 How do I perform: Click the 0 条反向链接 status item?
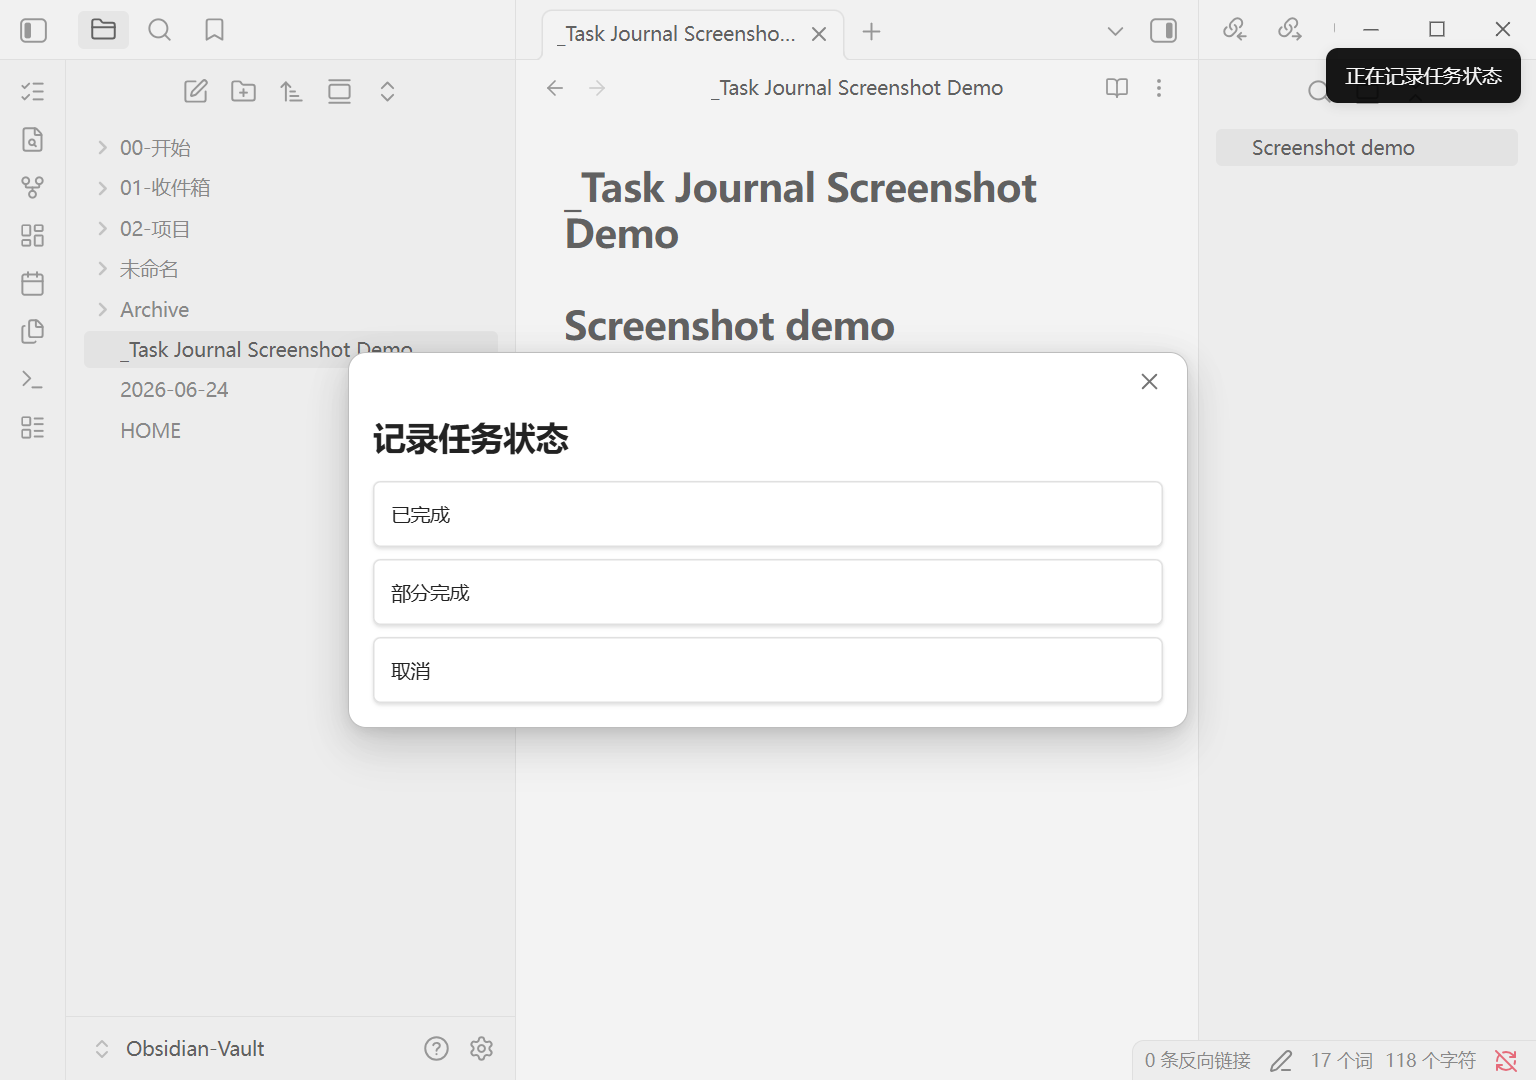coord(1198,1060)
